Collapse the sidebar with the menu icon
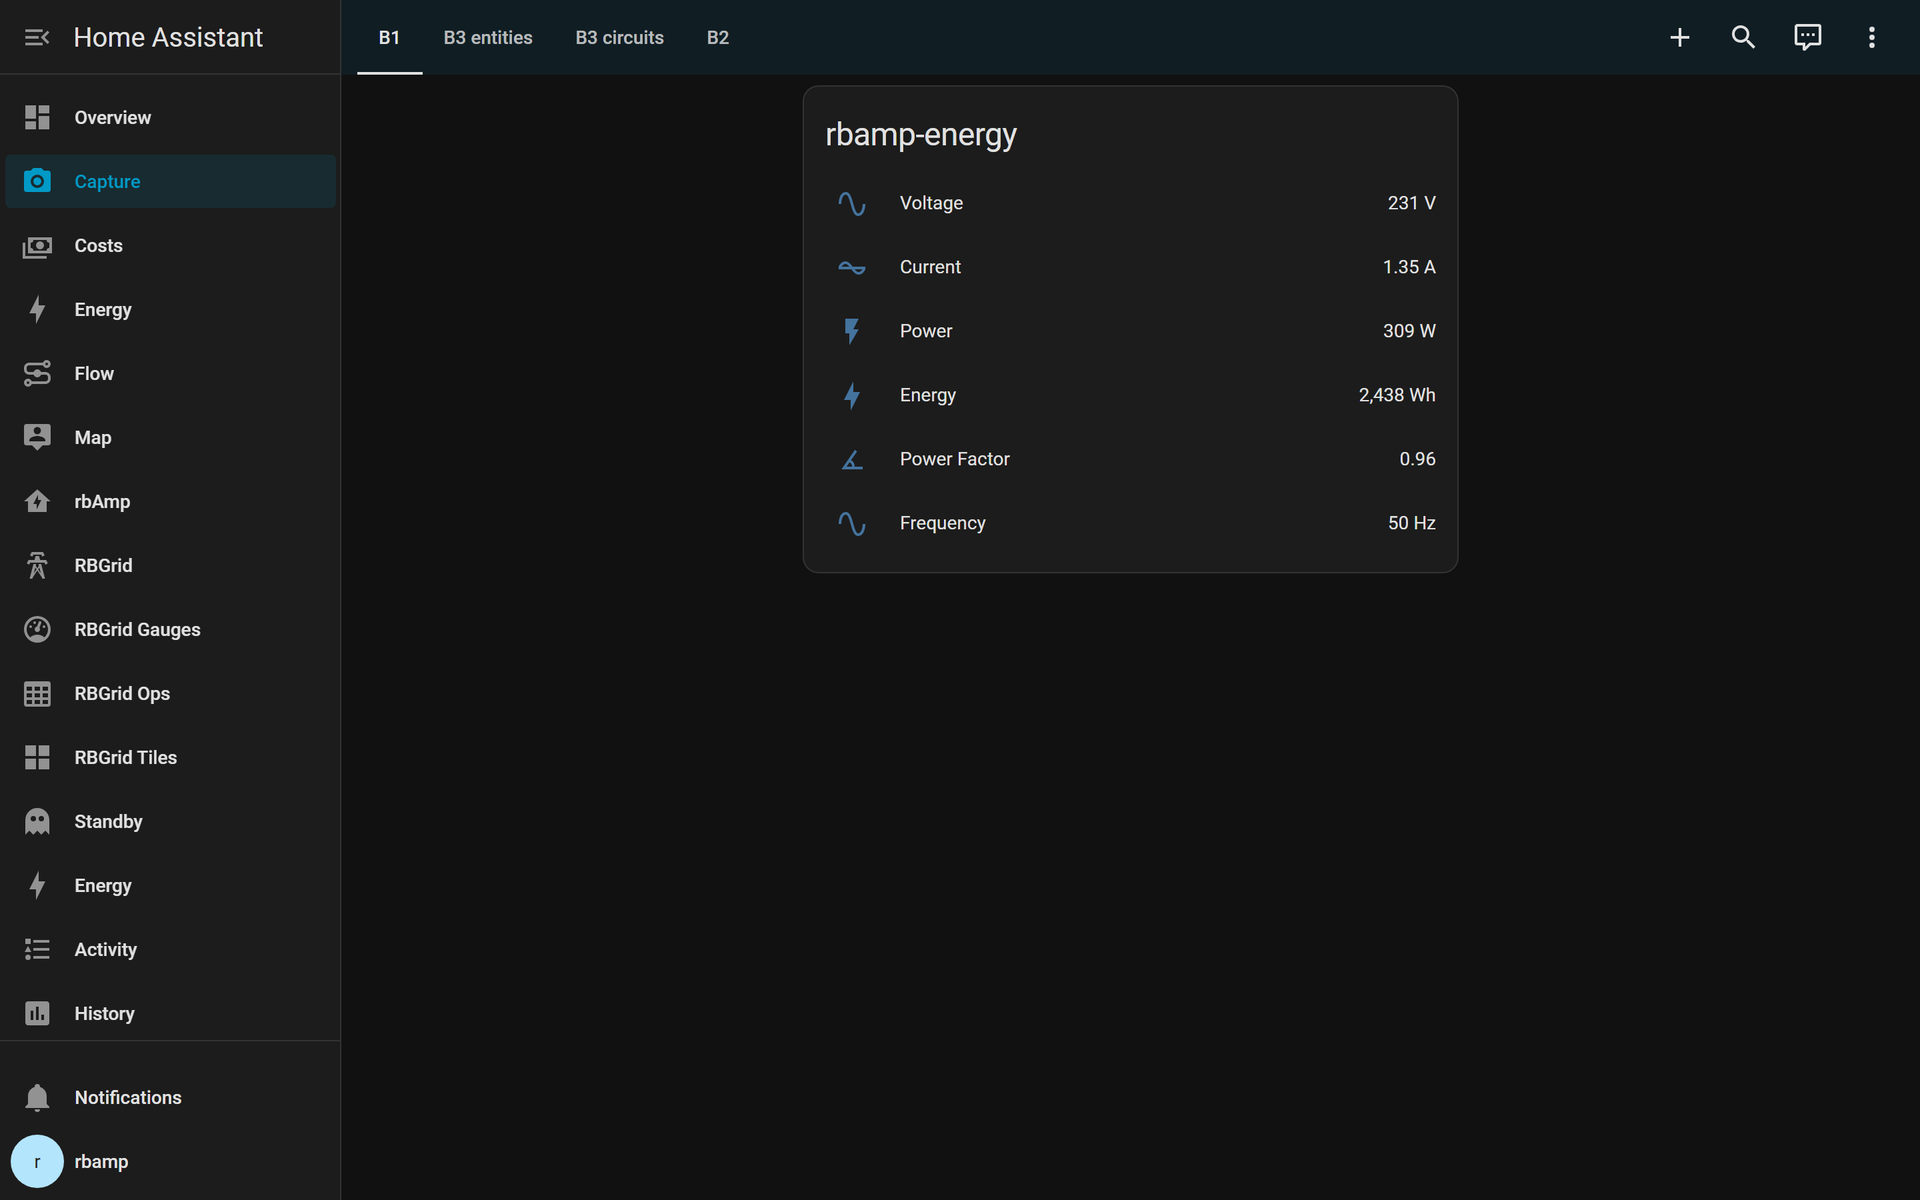 tap(37, 37)
